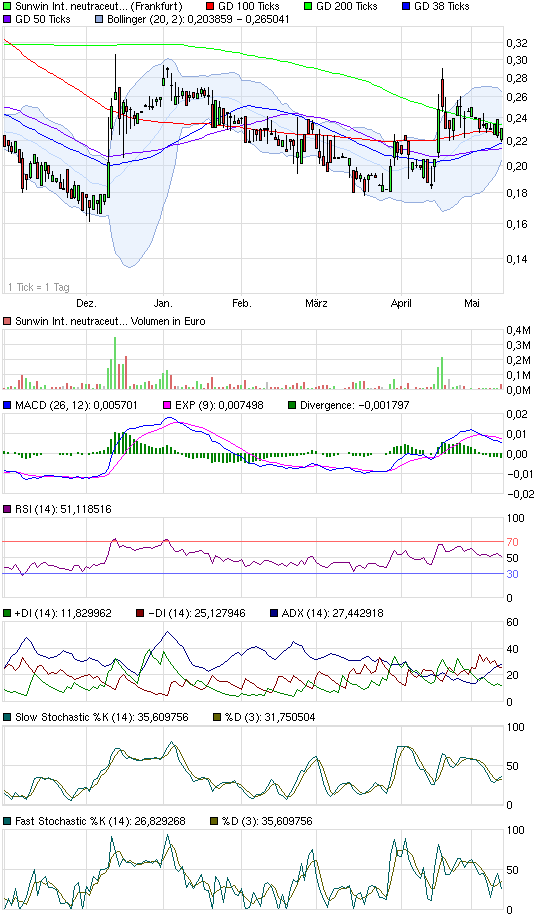Click the red GD 100 Ticks swatch

click(x=210, y=6)
